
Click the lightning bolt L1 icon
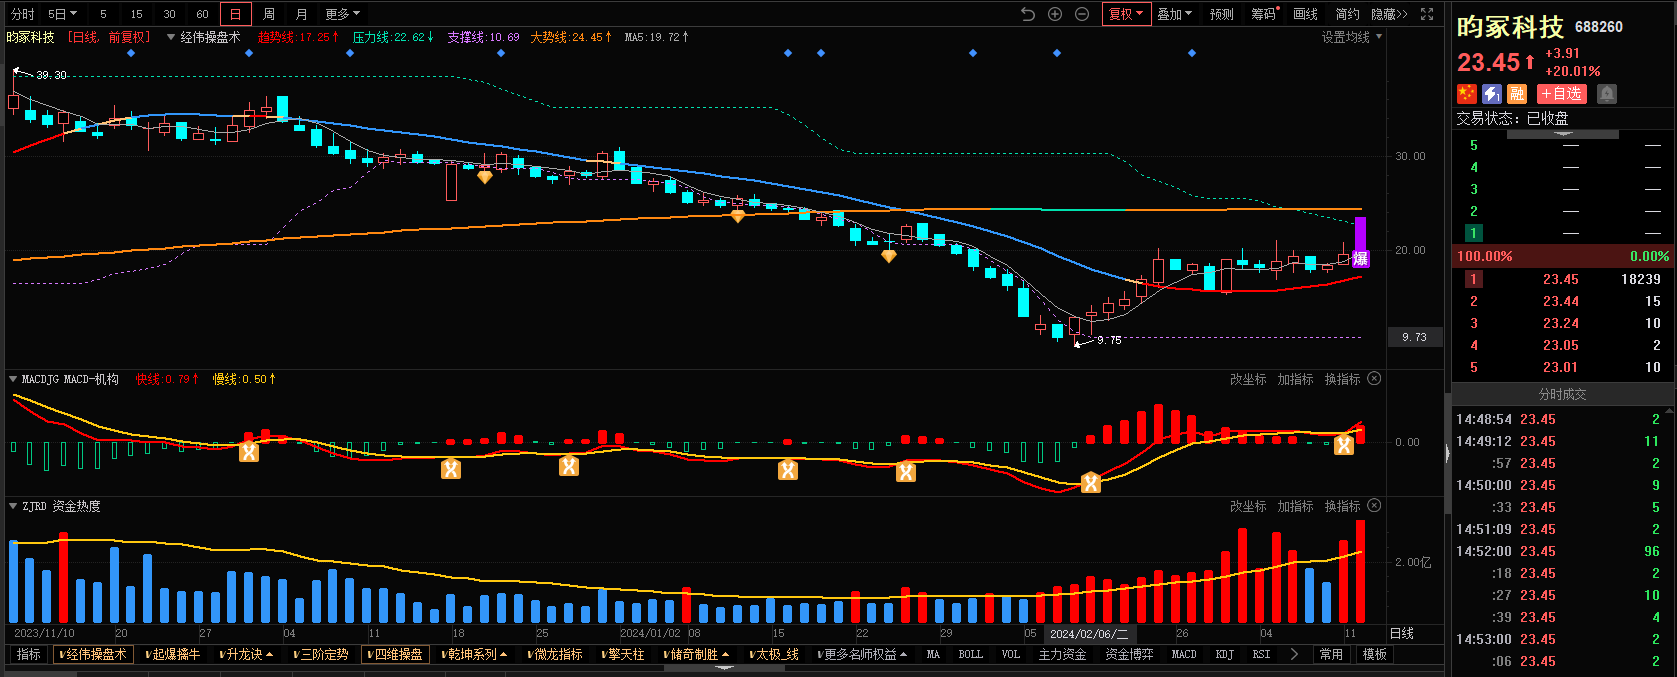tap(1492, 93)
